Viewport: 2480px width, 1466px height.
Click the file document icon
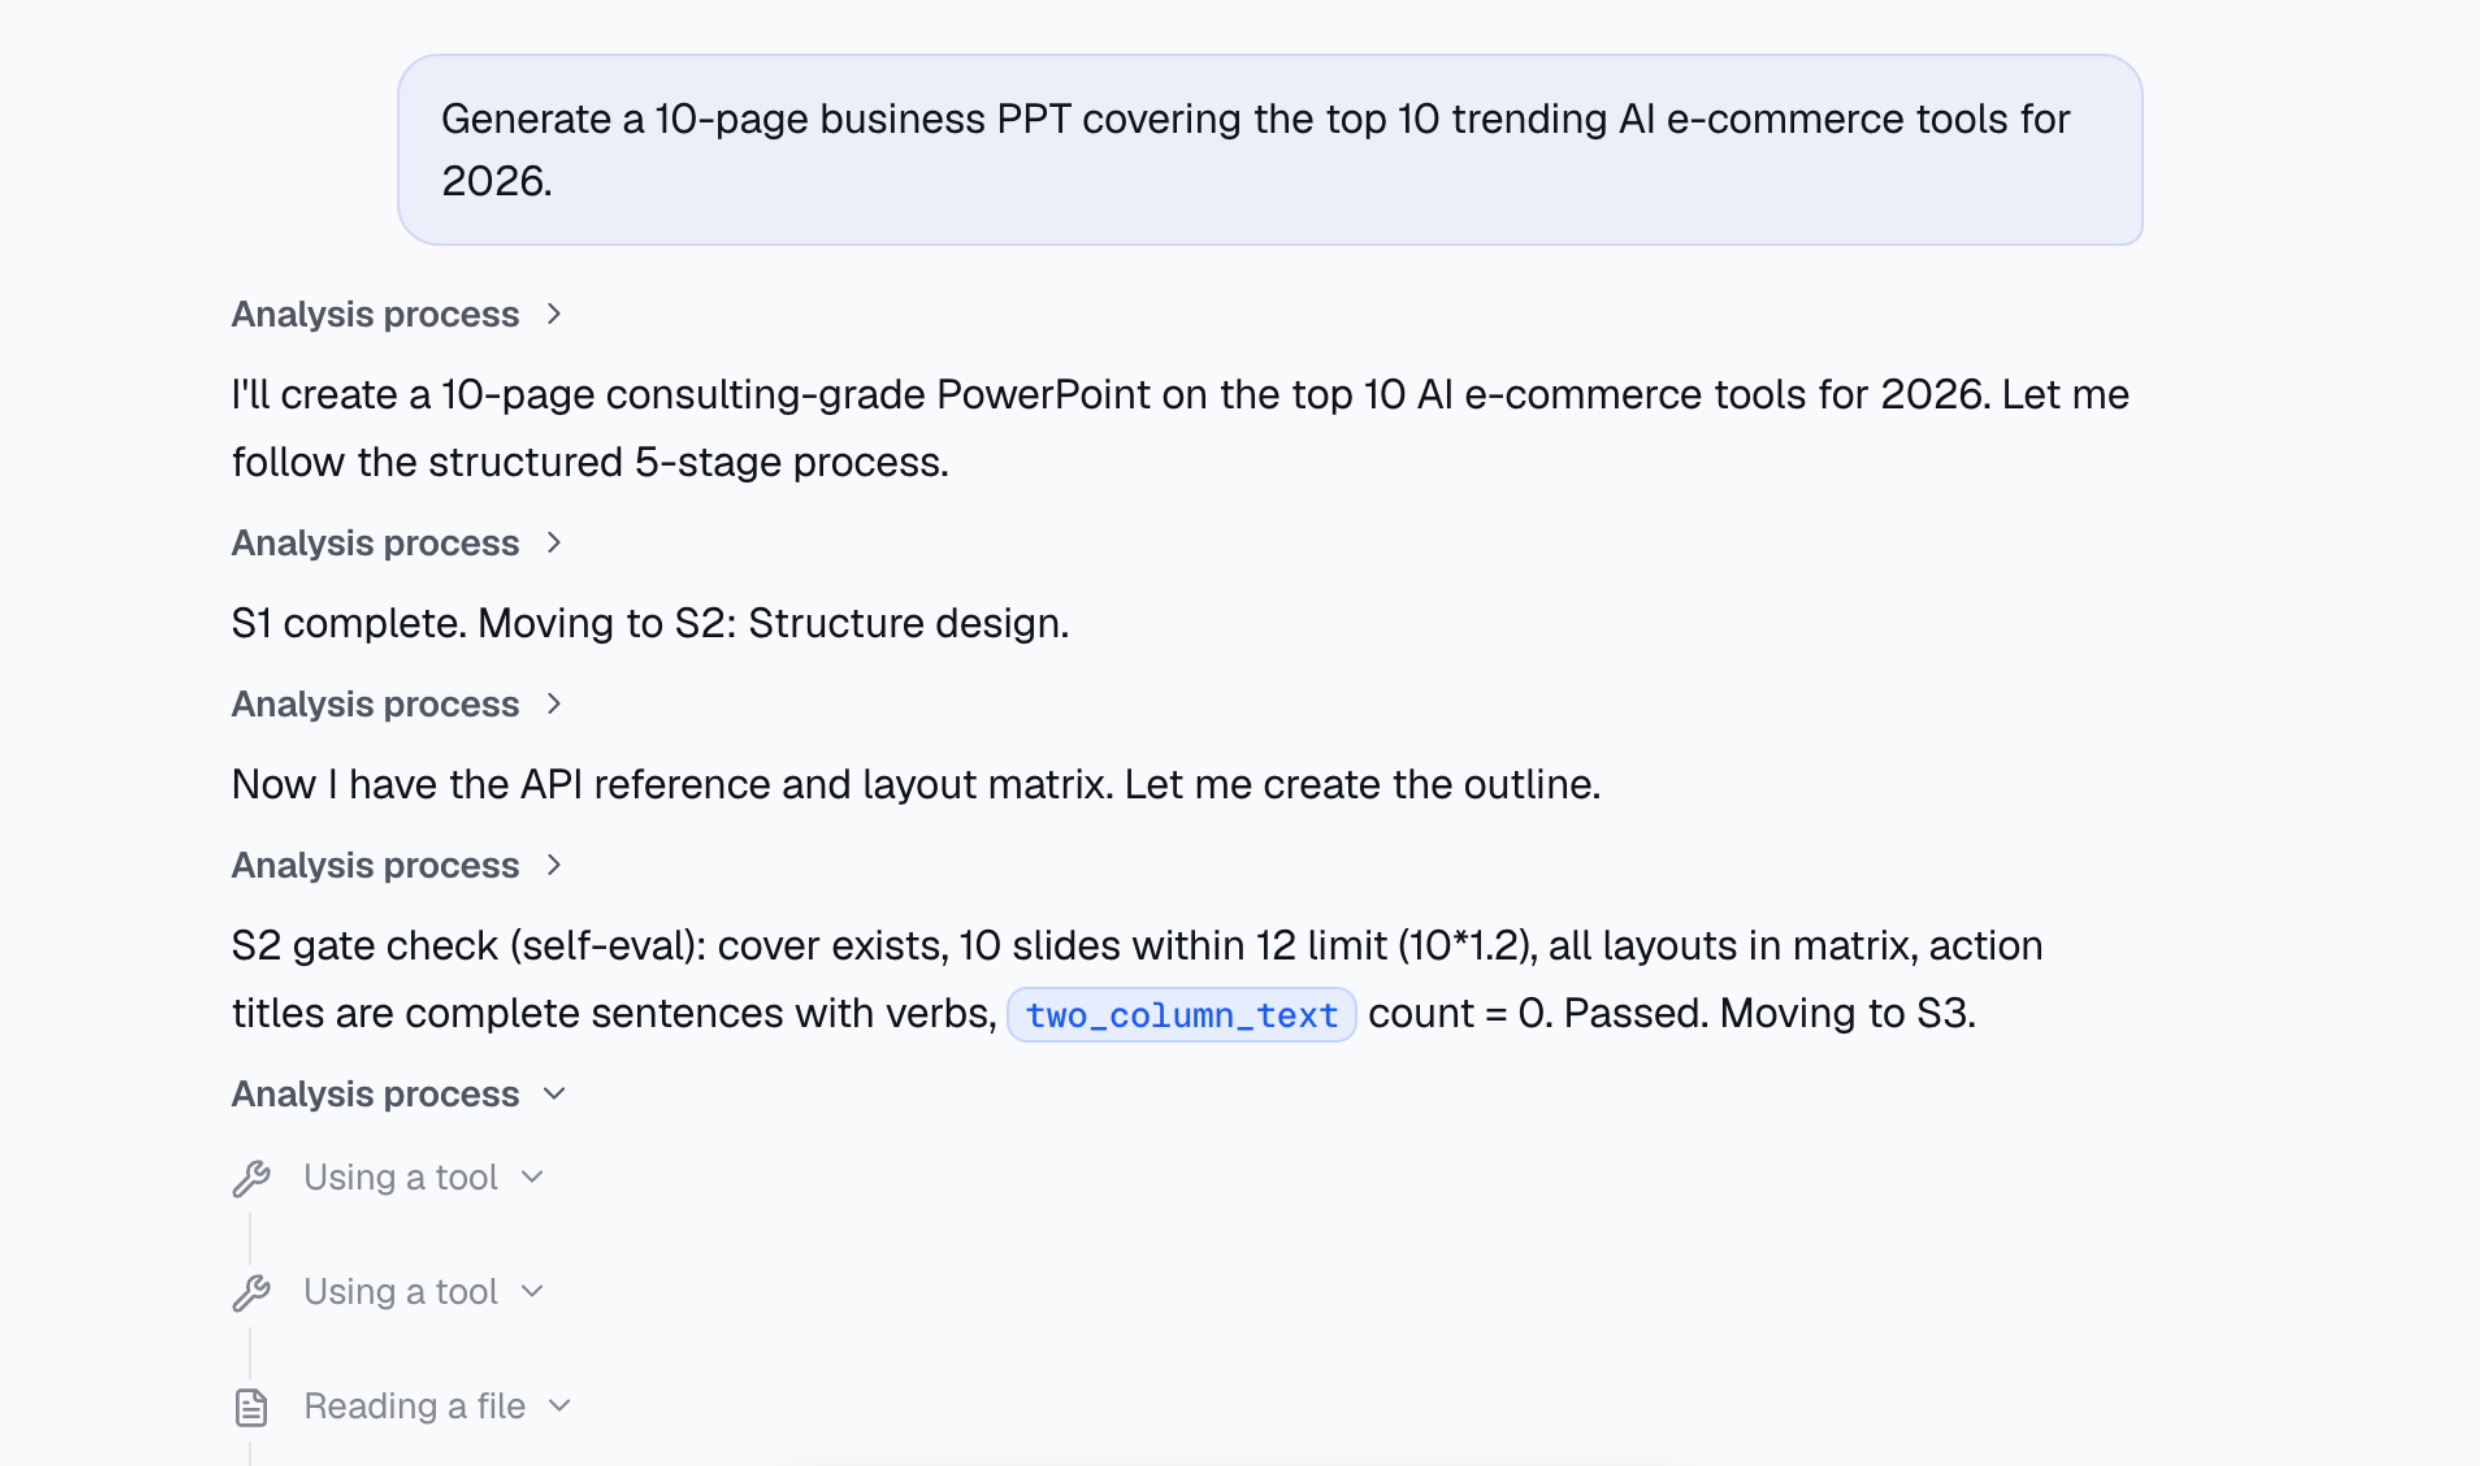click(251, 1407)
